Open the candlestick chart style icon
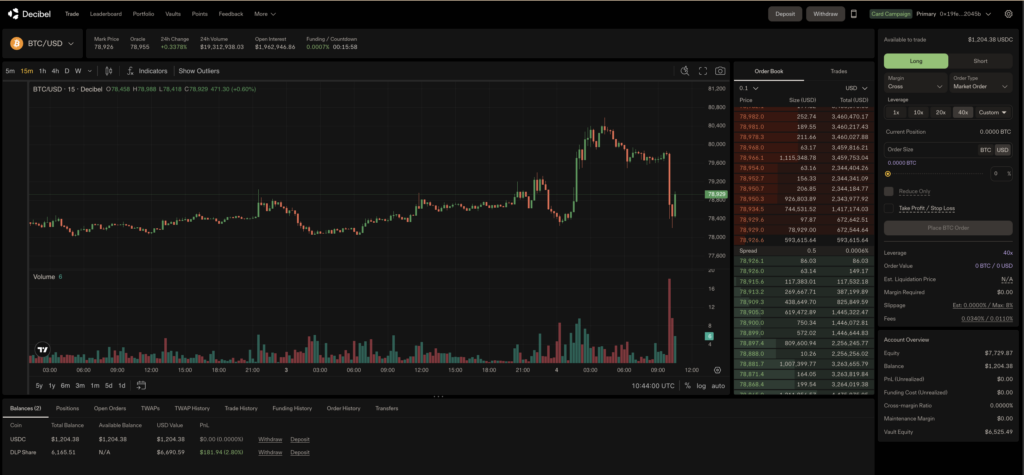 pos(109,71)
